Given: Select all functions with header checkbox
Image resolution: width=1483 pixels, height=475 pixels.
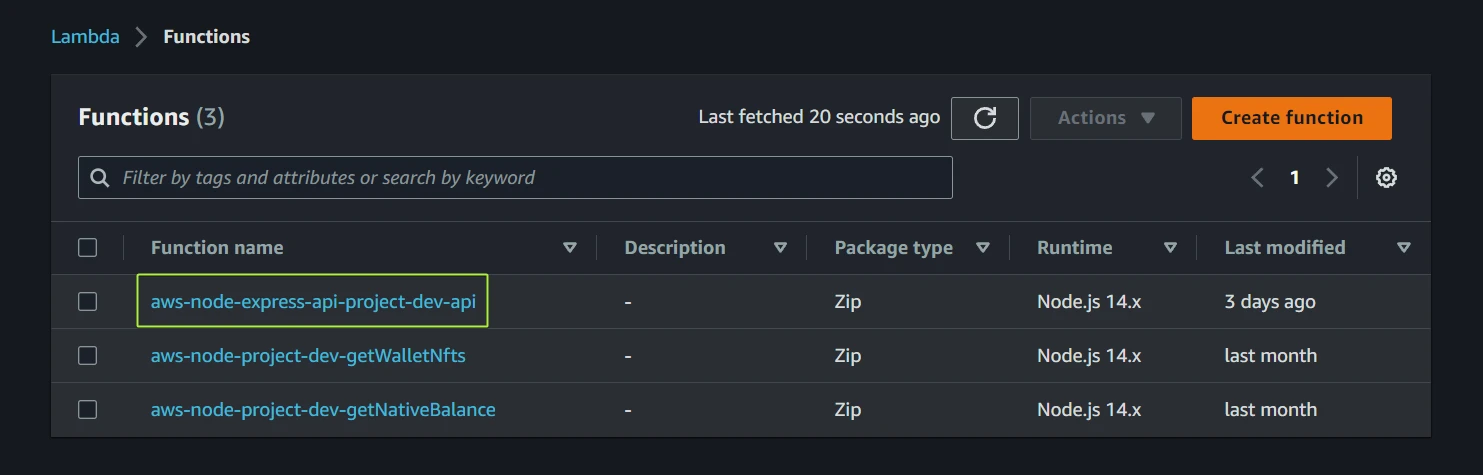Looking at the screenshot, I should click(x=88, y=248).
